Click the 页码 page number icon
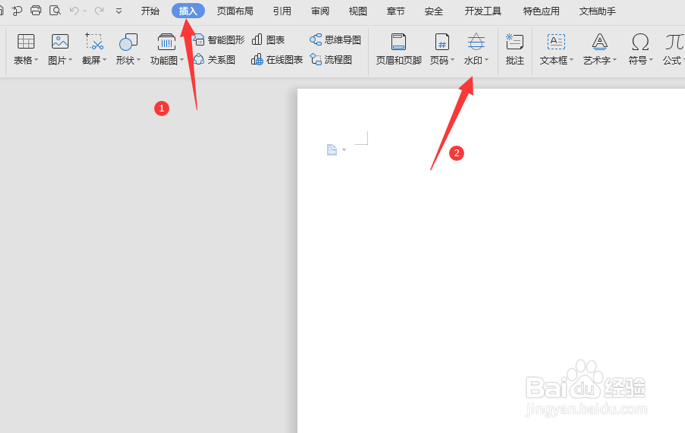 (442, 42)
